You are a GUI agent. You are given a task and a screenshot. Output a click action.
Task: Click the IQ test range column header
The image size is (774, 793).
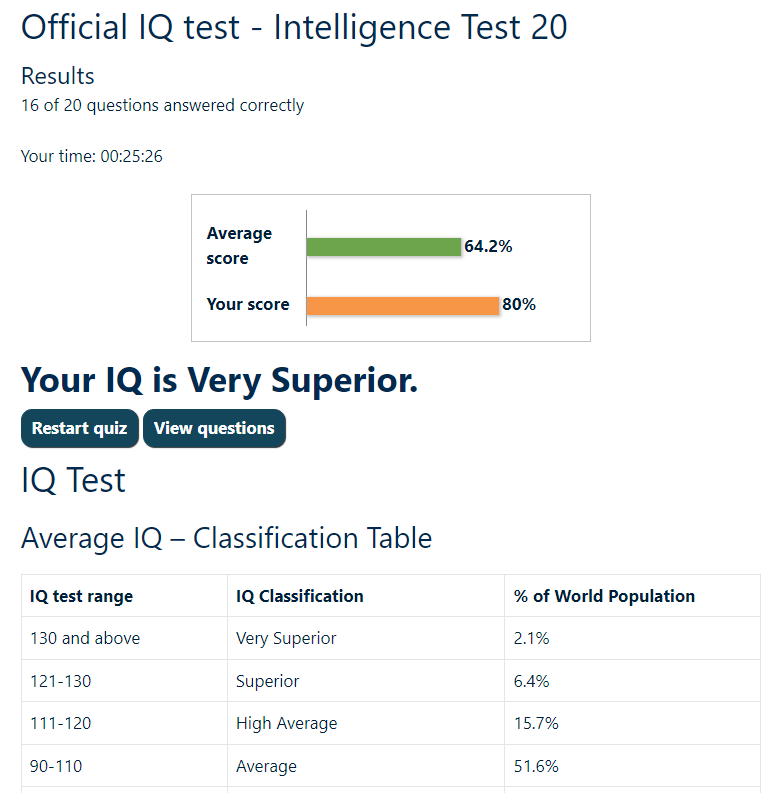coord(81,596)
